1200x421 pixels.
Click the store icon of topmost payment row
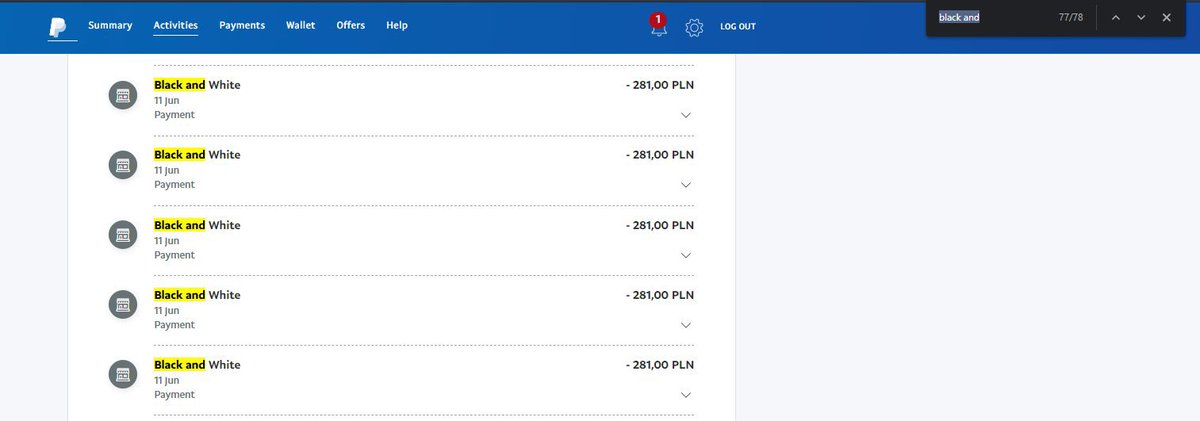tap(123, 95)
